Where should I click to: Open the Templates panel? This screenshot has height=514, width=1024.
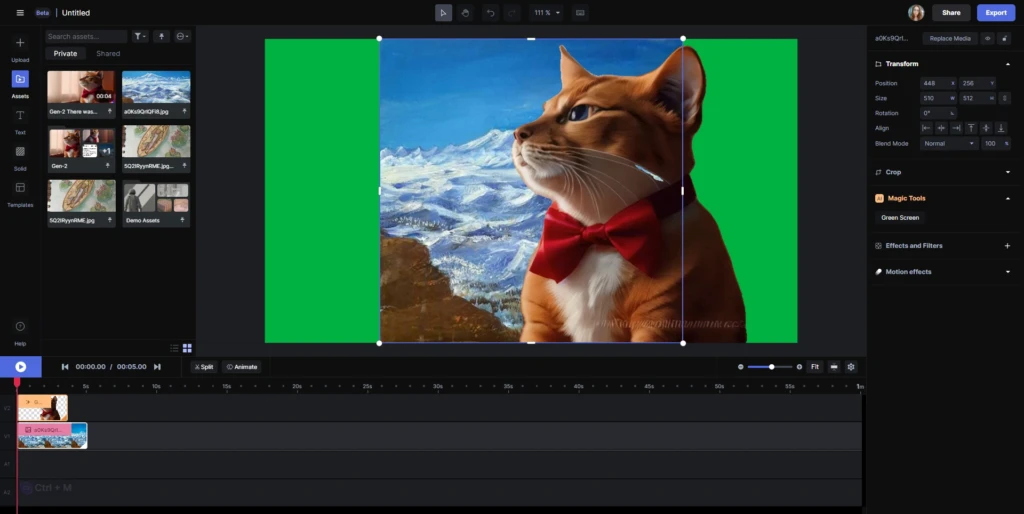20,188
